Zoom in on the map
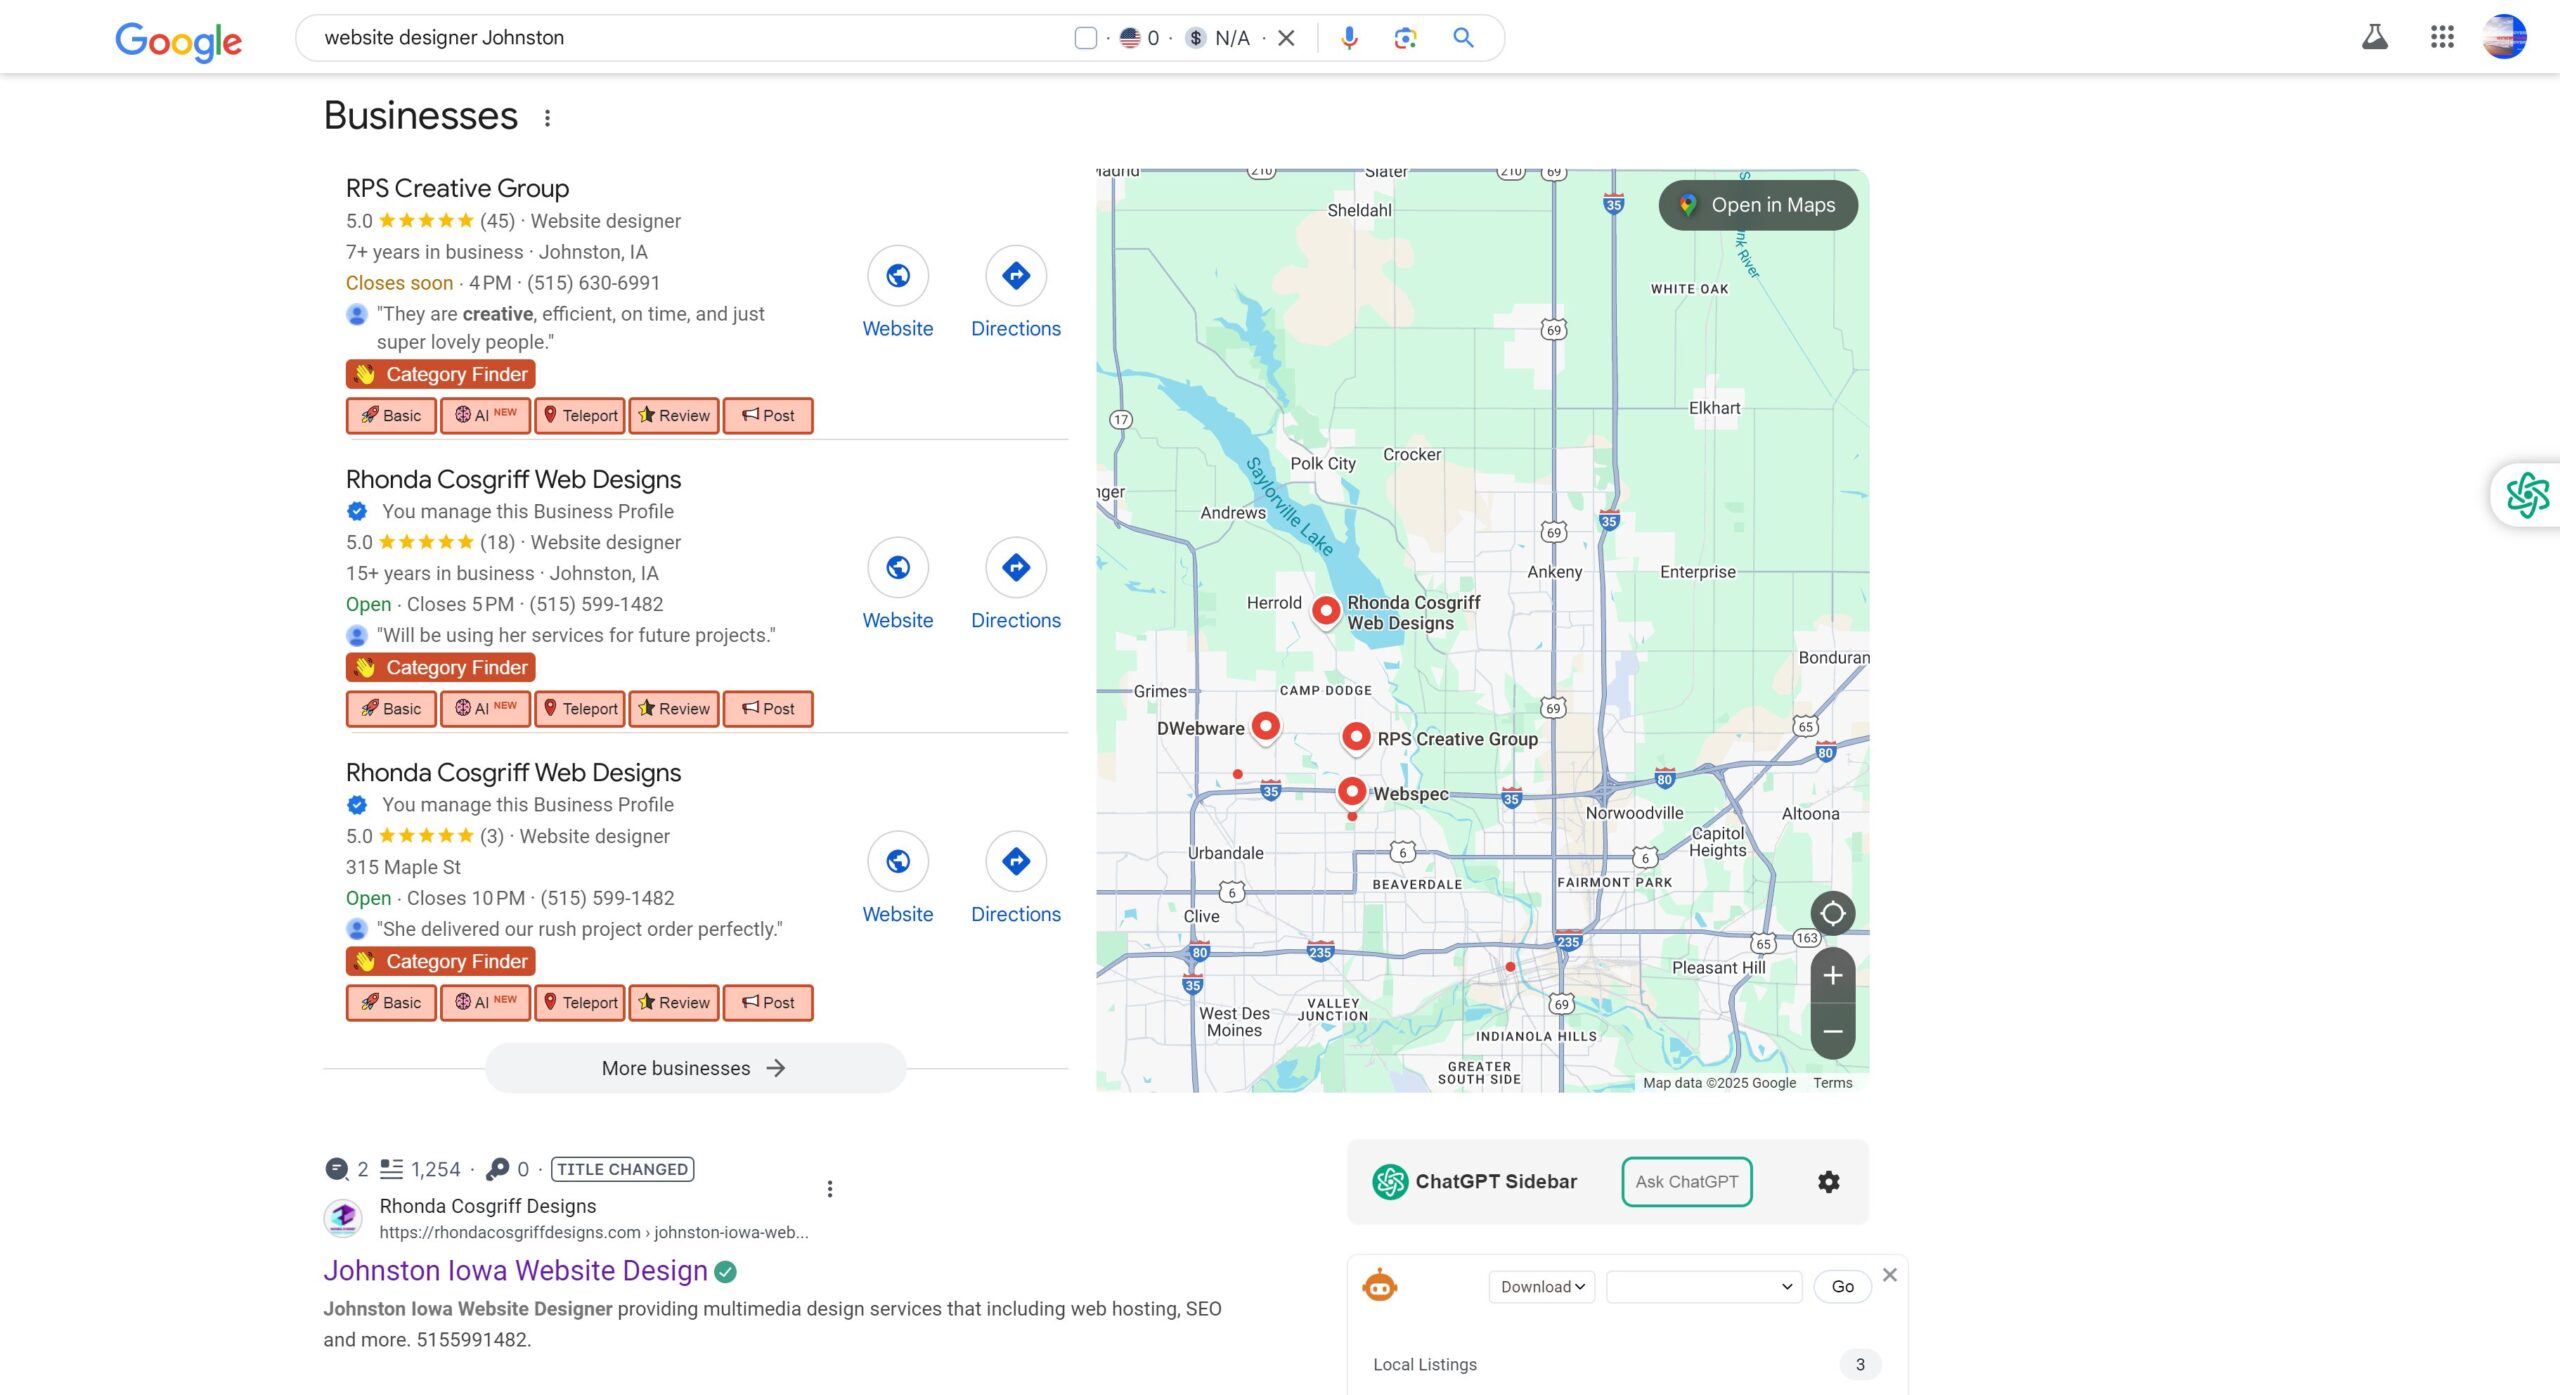 click(1832, 975)
